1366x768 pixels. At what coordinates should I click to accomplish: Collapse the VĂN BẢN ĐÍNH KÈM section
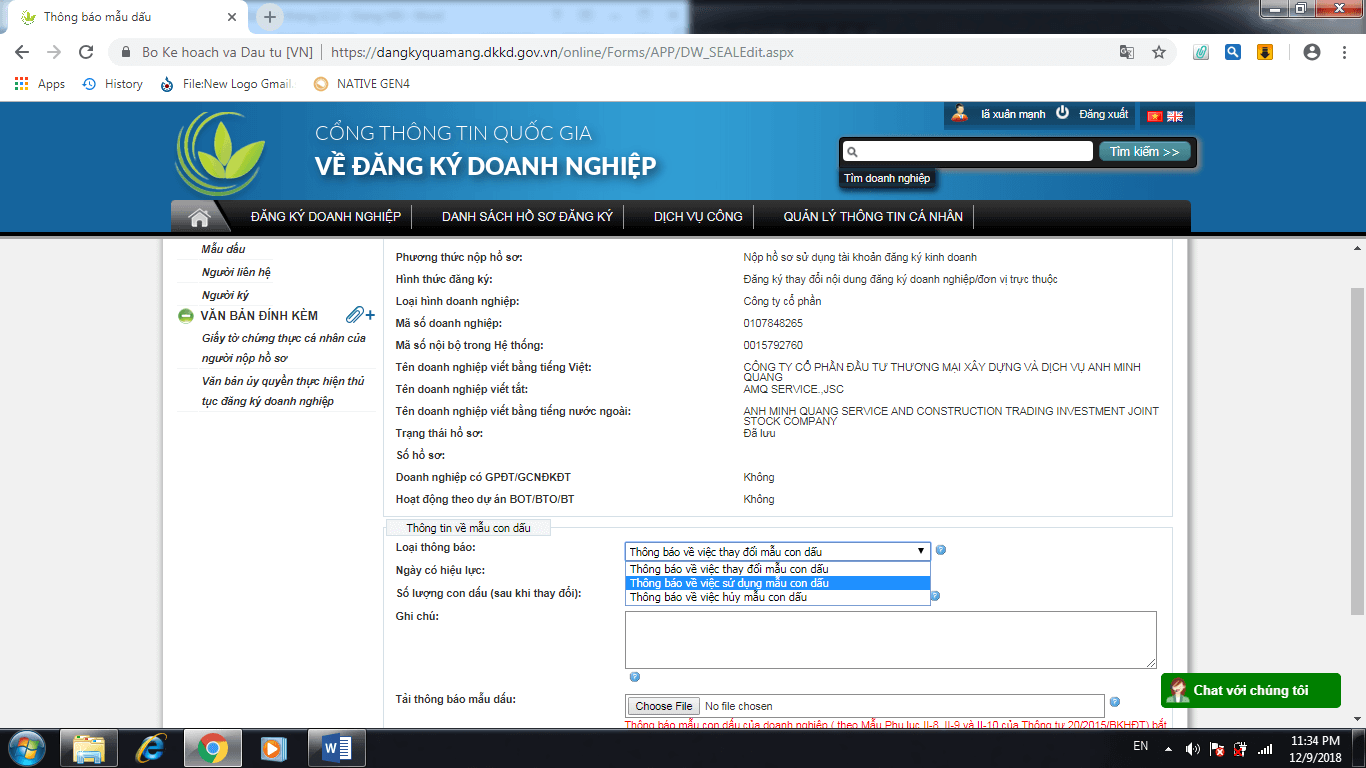tap(185, 316)
